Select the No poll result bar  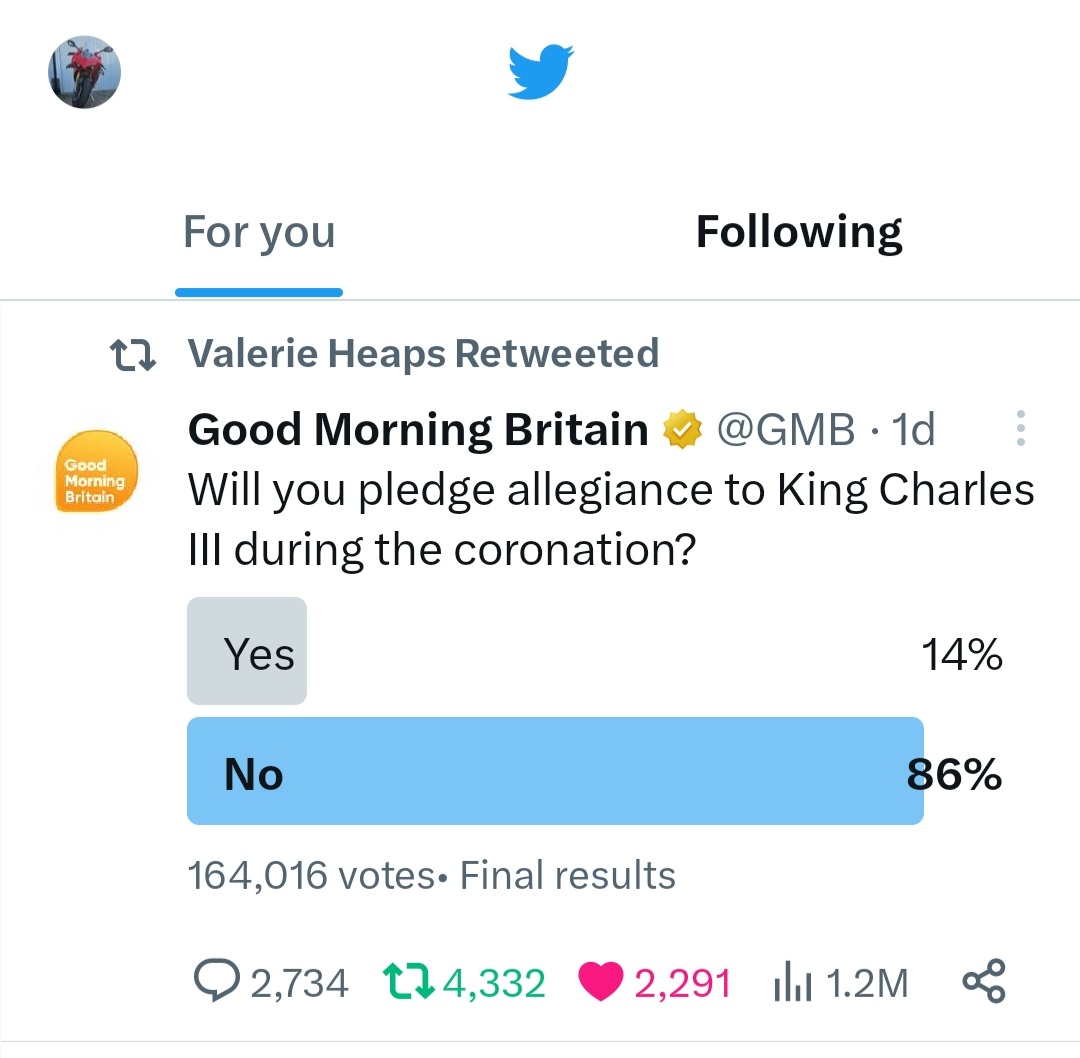pos(555,771)
